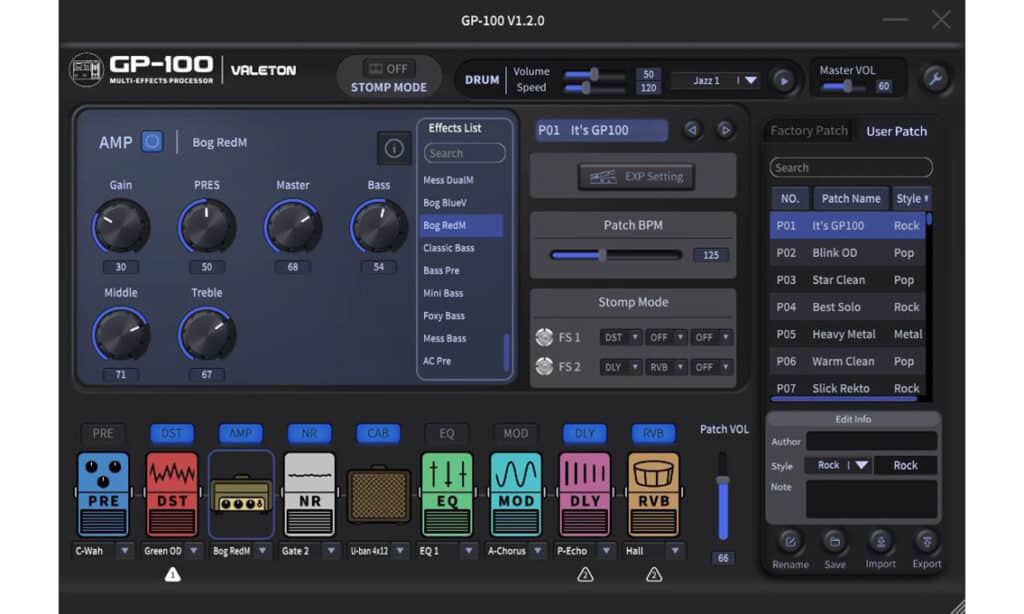Select the red DST pedal icon
The height and width of the screenshot is (614, 1024).
(x=172, y=494)
